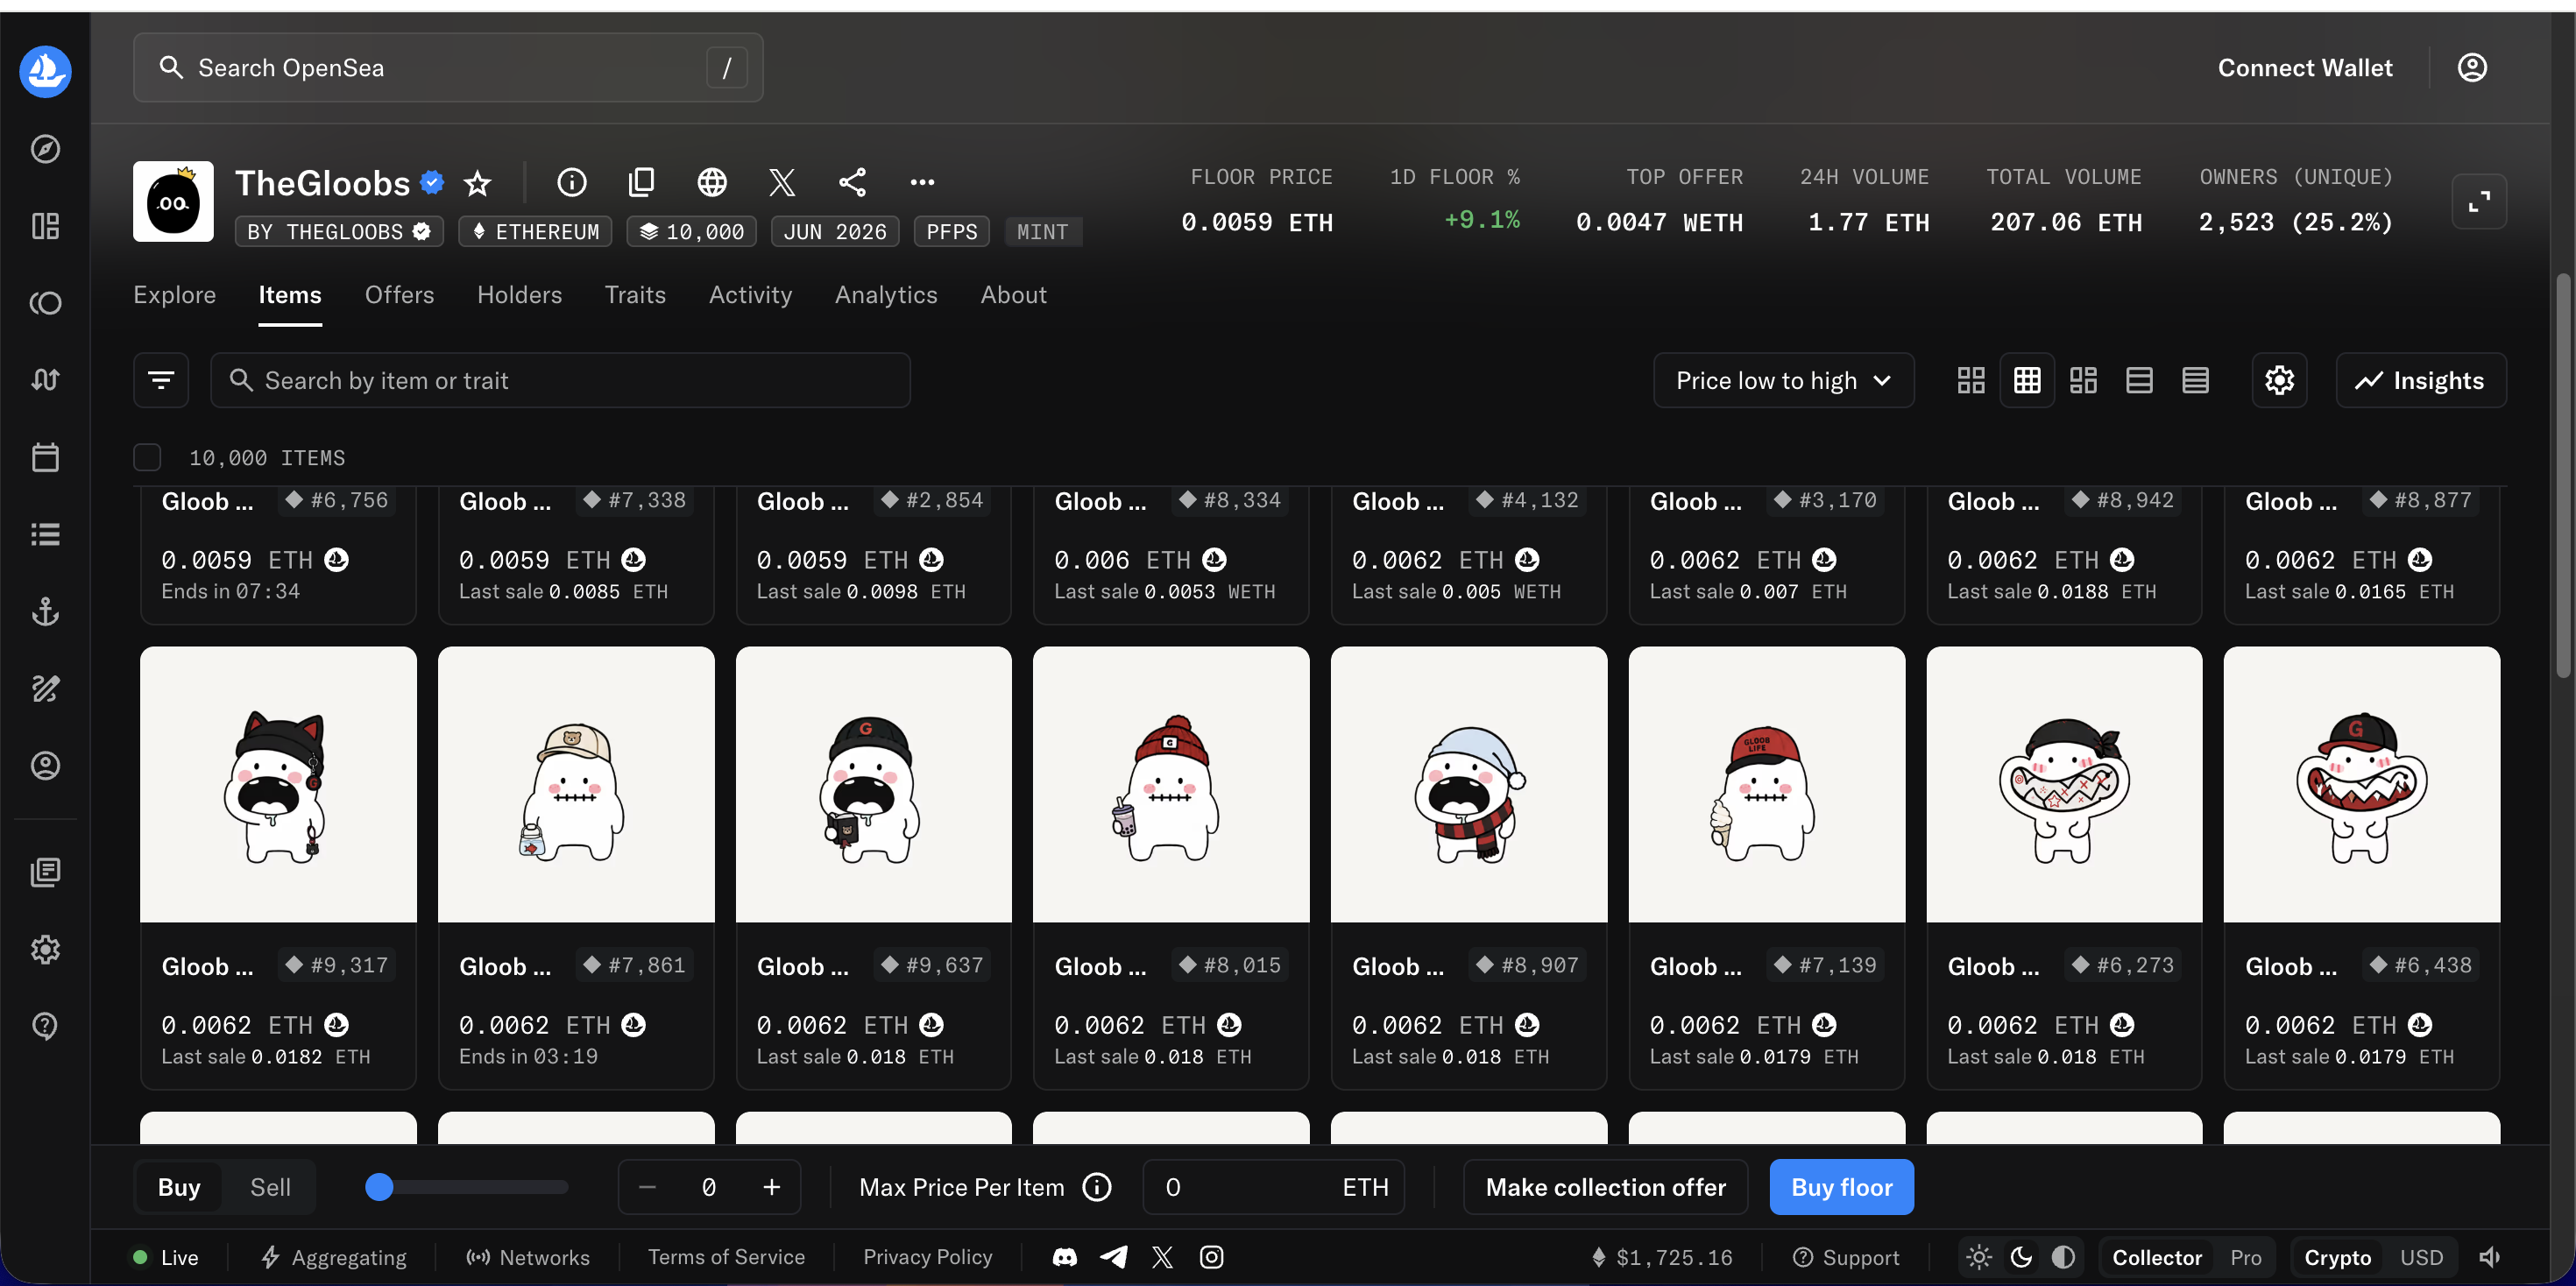Go to the Offers tab
This screenshot has width=2576, height=1286.
(x=399, y=295)
